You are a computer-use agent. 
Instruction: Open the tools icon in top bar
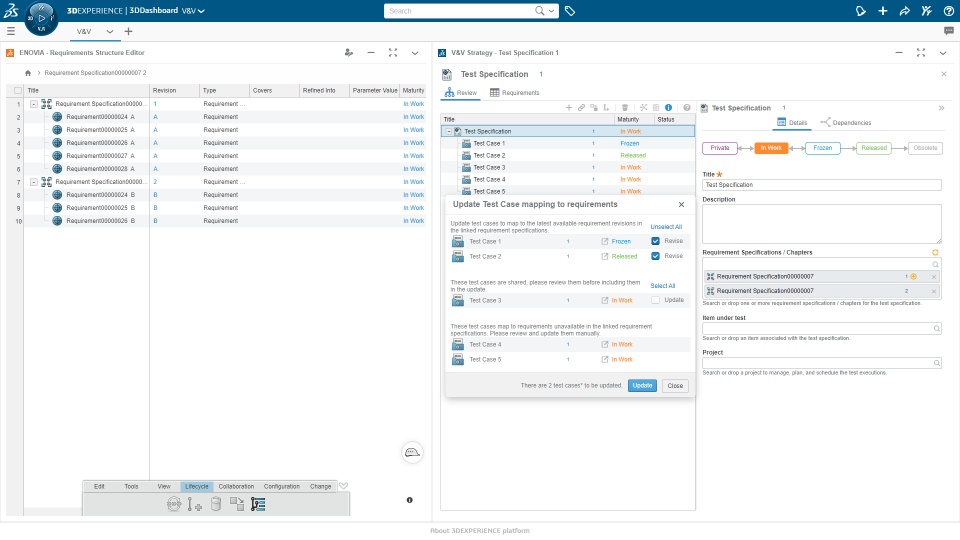tap(926, 10)
